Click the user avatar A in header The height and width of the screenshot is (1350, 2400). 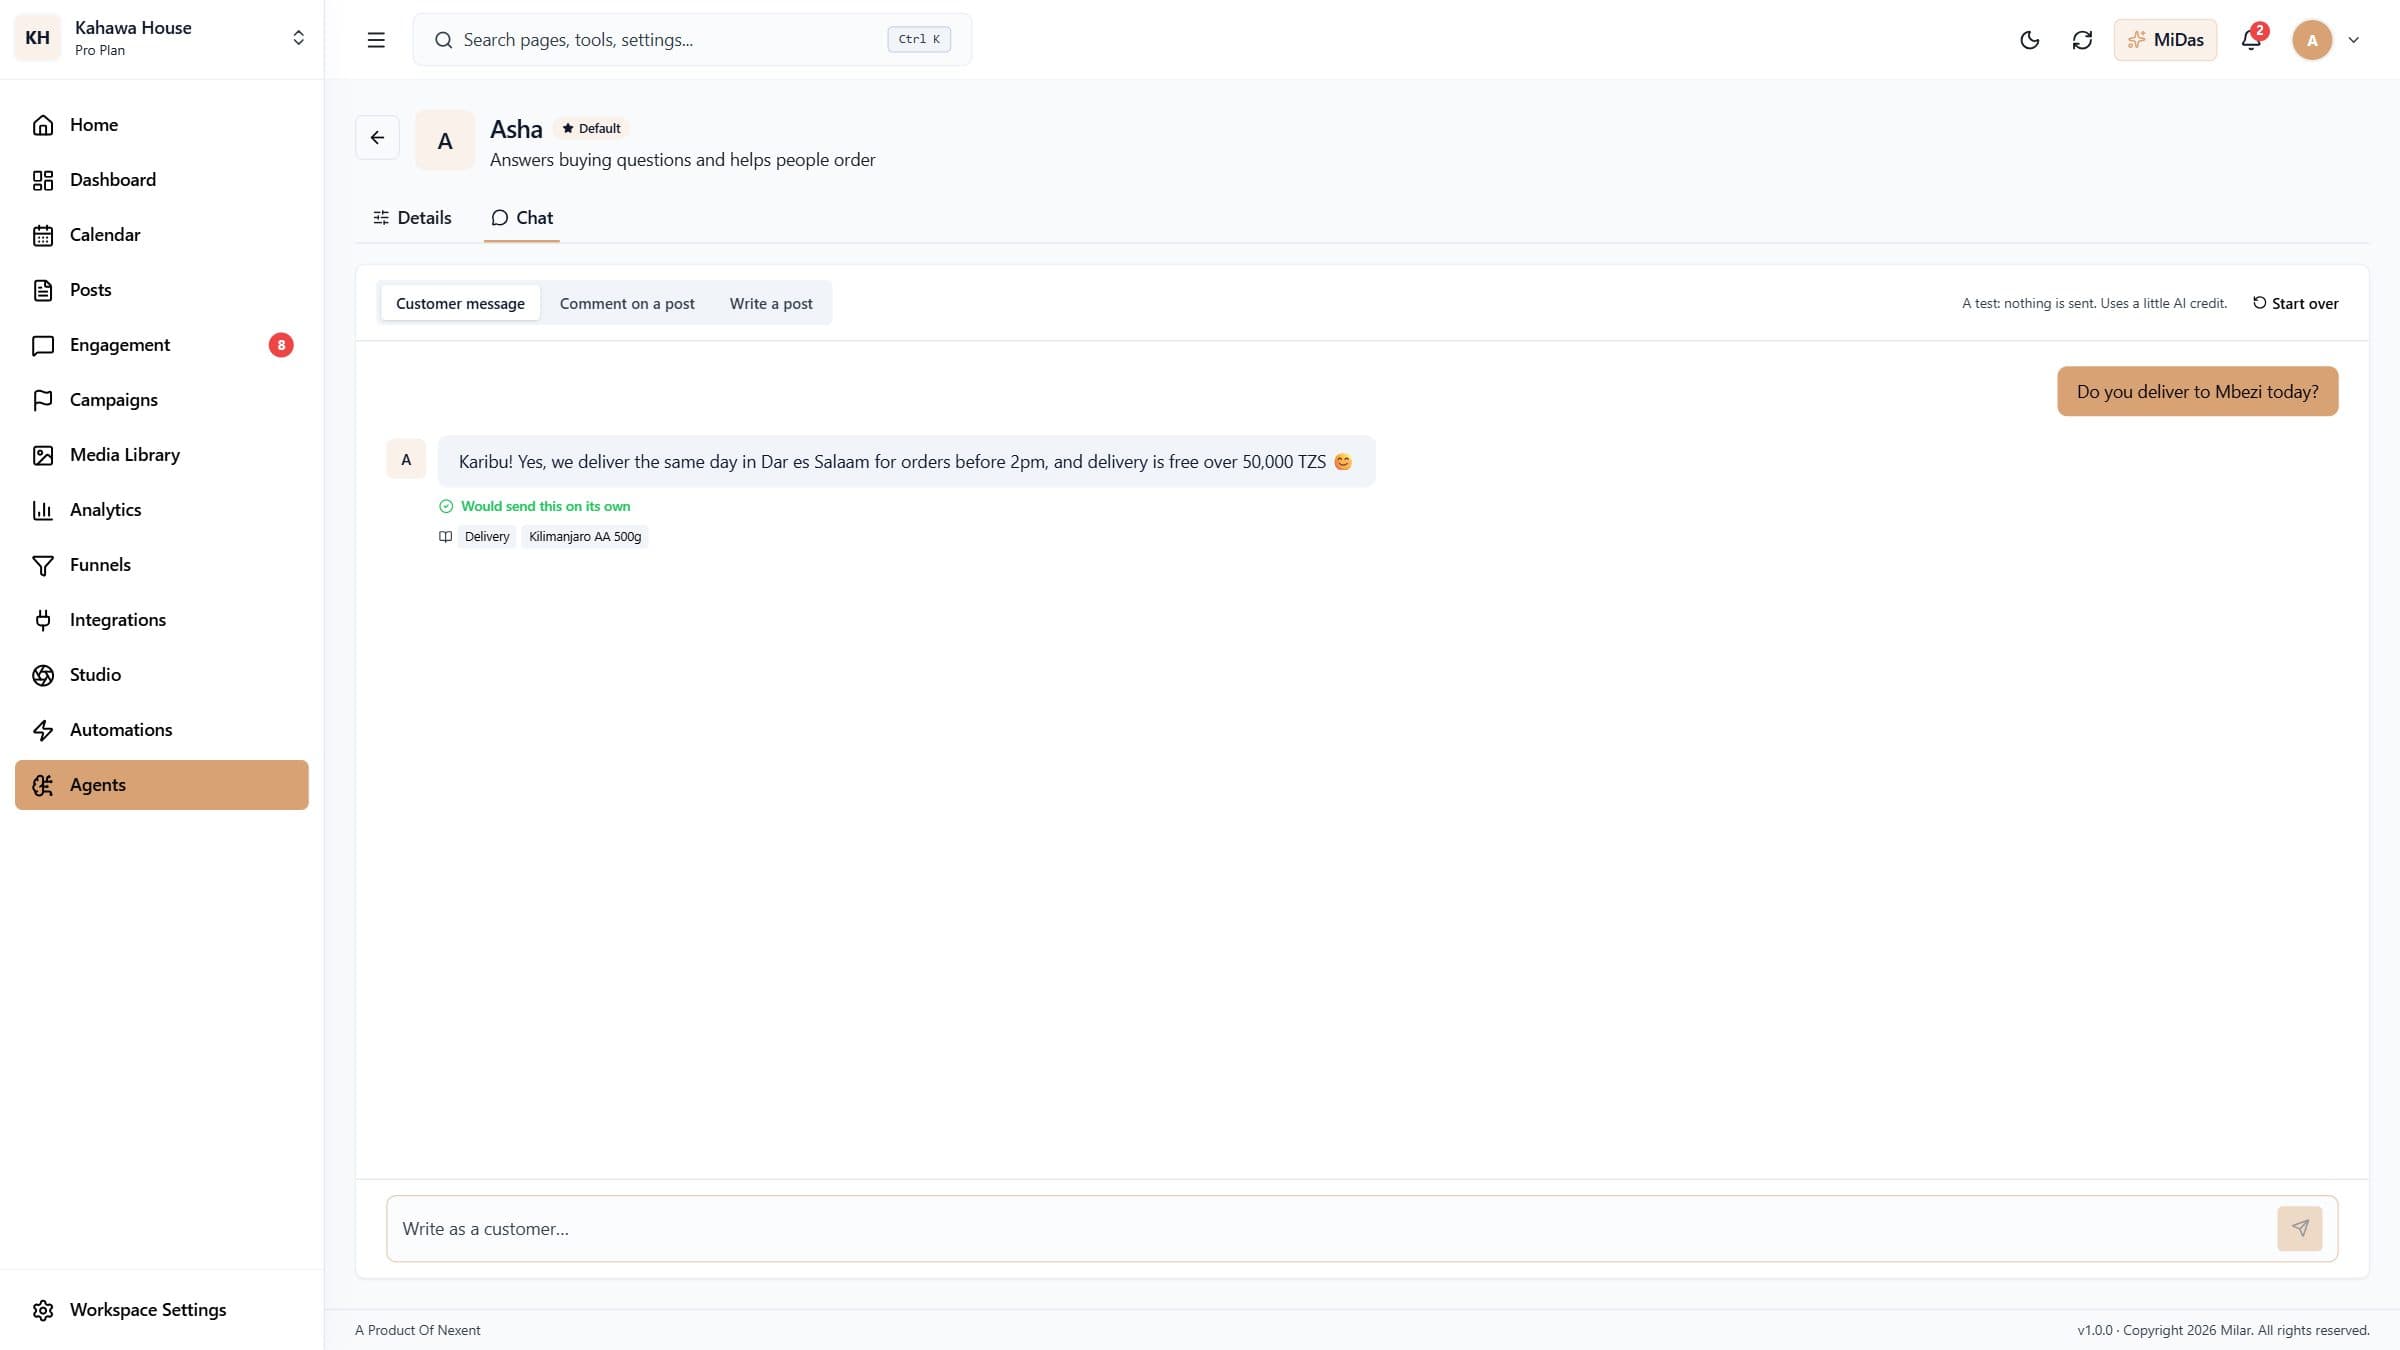tap(2311, 40)
